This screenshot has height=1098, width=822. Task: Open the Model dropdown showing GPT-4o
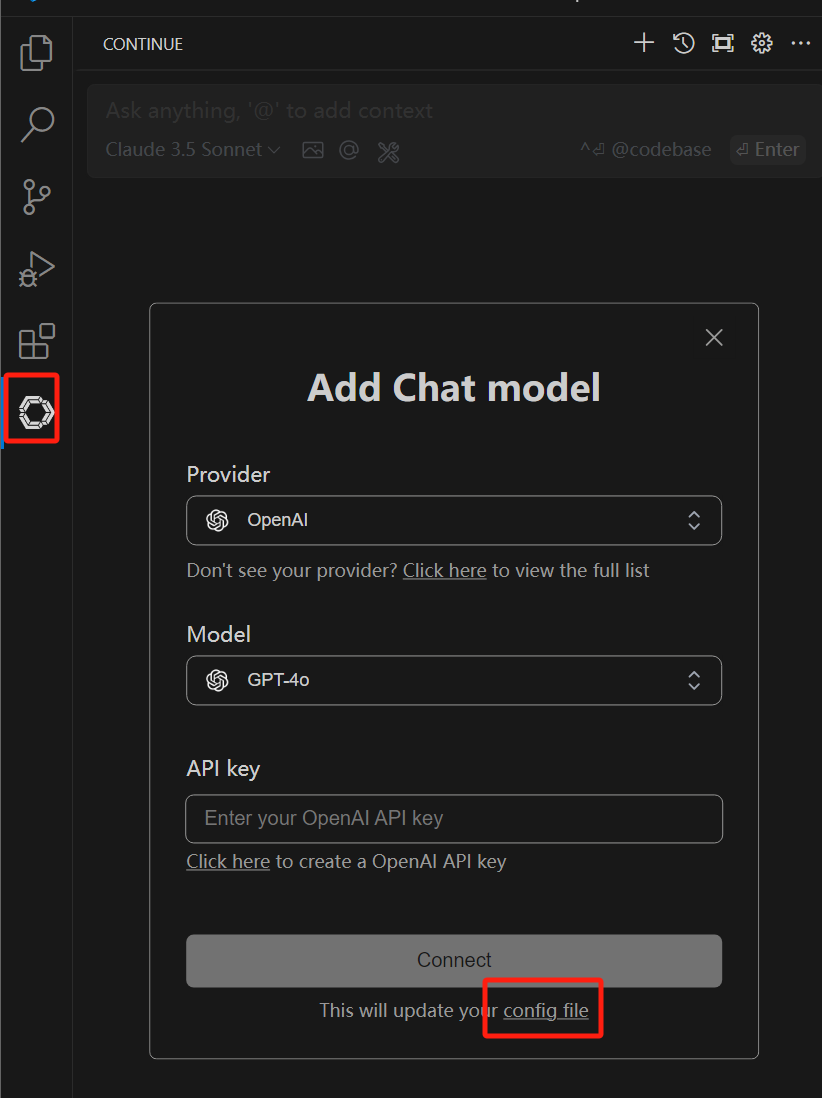453,680
